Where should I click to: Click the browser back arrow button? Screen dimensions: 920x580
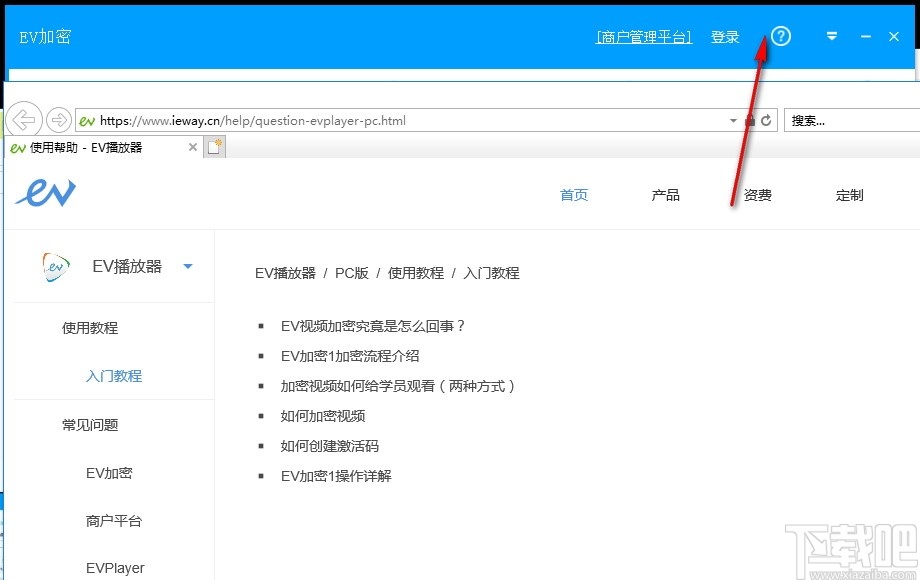click(x=23, y=120)
